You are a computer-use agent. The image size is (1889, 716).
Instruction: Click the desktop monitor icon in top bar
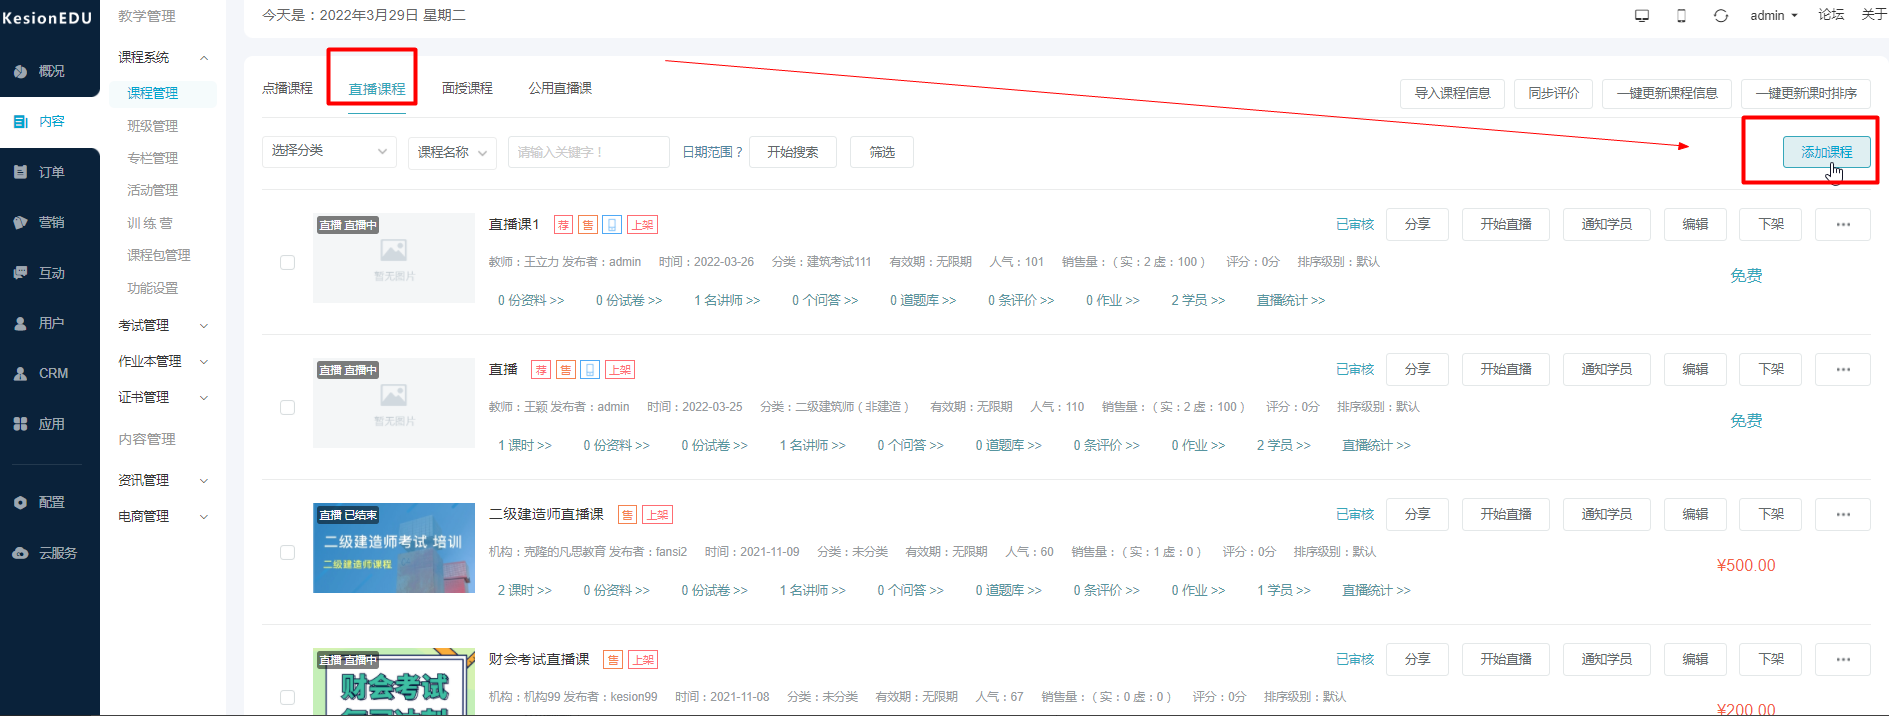[1642, 16]
